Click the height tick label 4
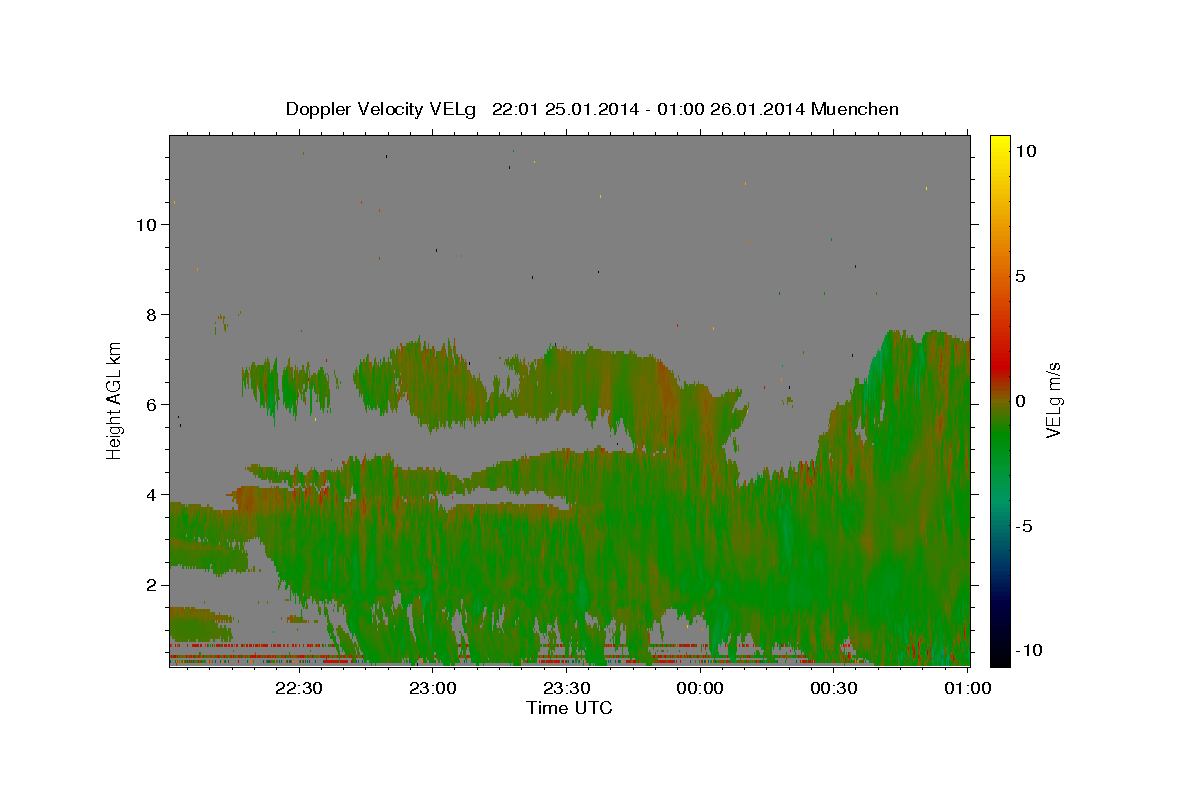 coord(153,495)
